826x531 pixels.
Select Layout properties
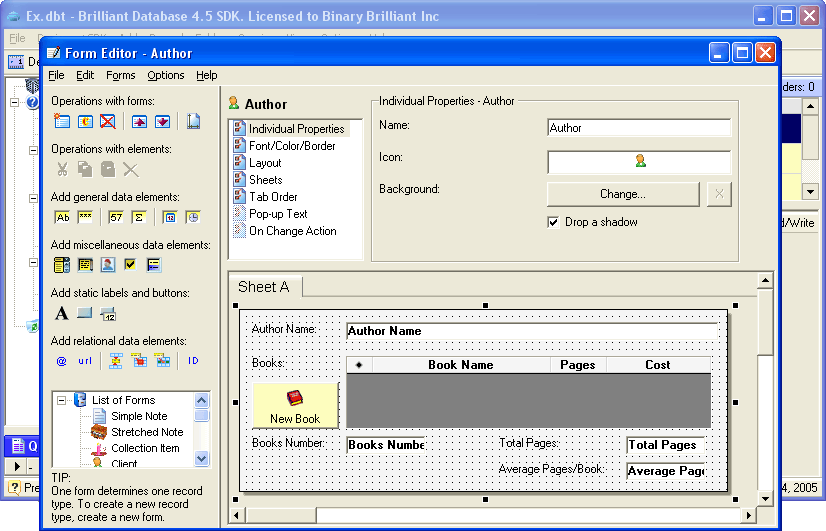[265, 163]
